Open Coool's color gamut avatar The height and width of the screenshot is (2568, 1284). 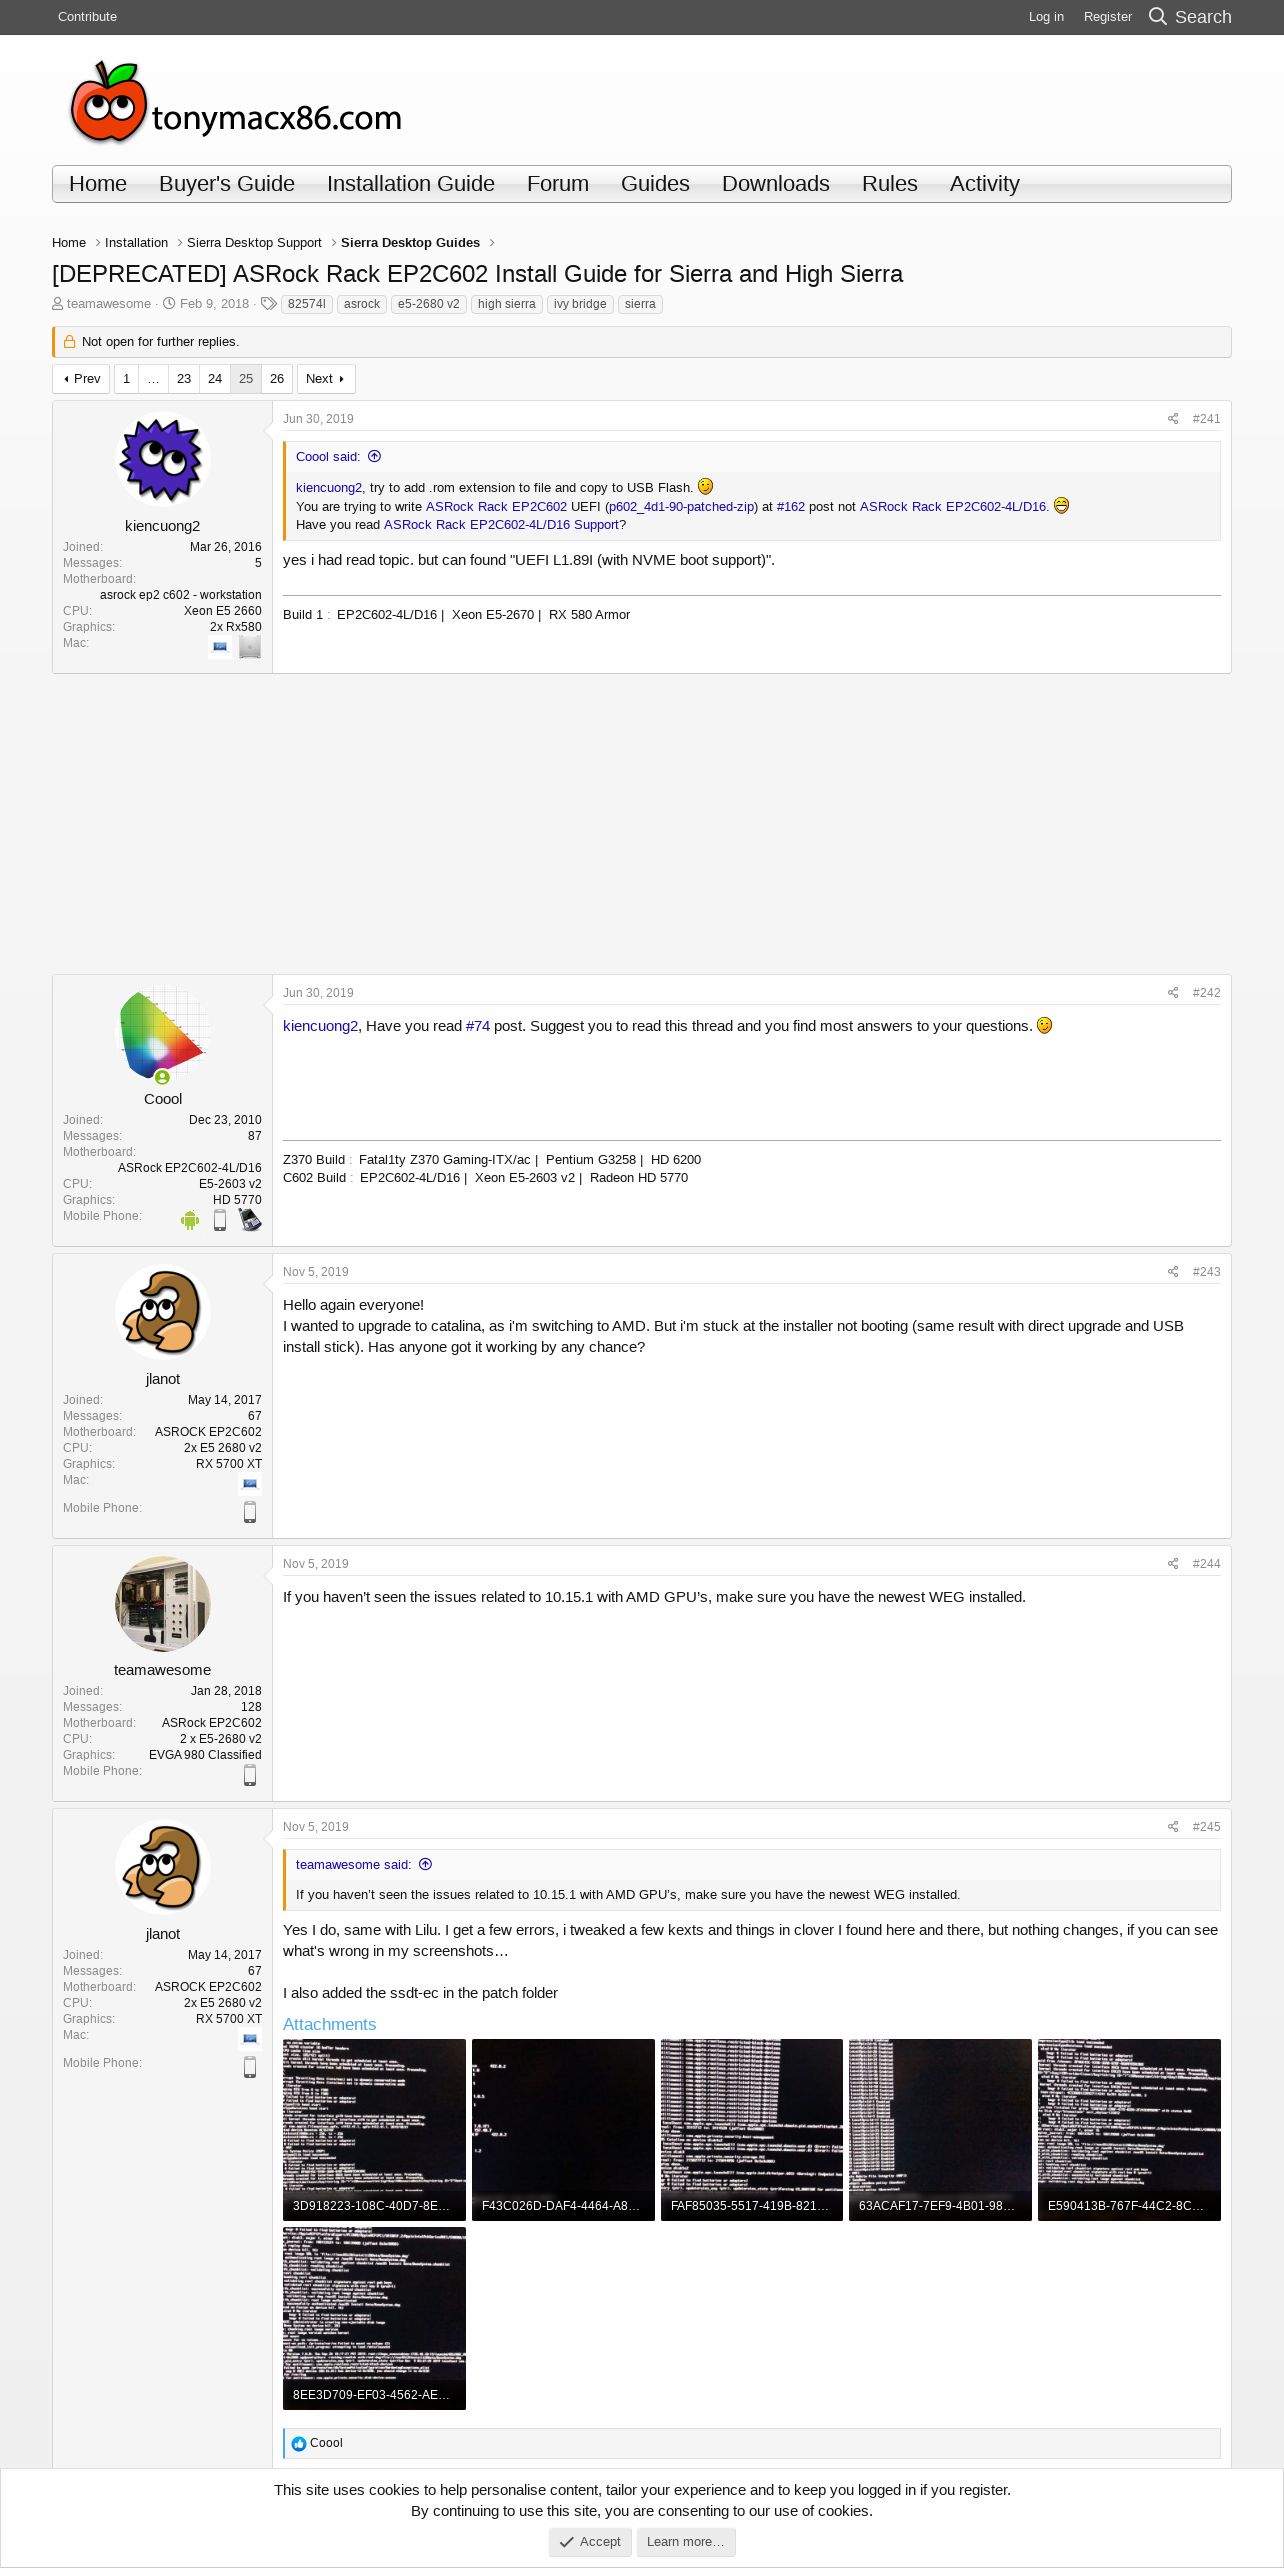pos(162,1033)
